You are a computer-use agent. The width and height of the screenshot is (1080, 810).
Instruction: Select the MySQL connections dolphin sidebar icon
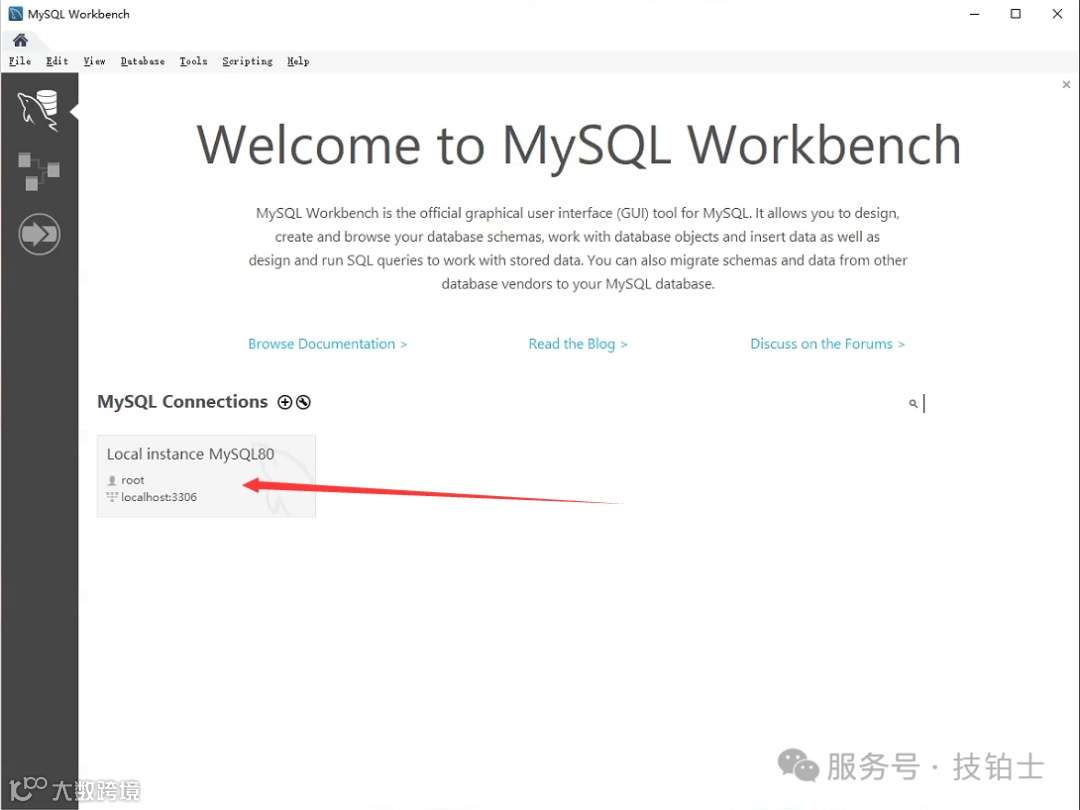click(x=39, y=110)
